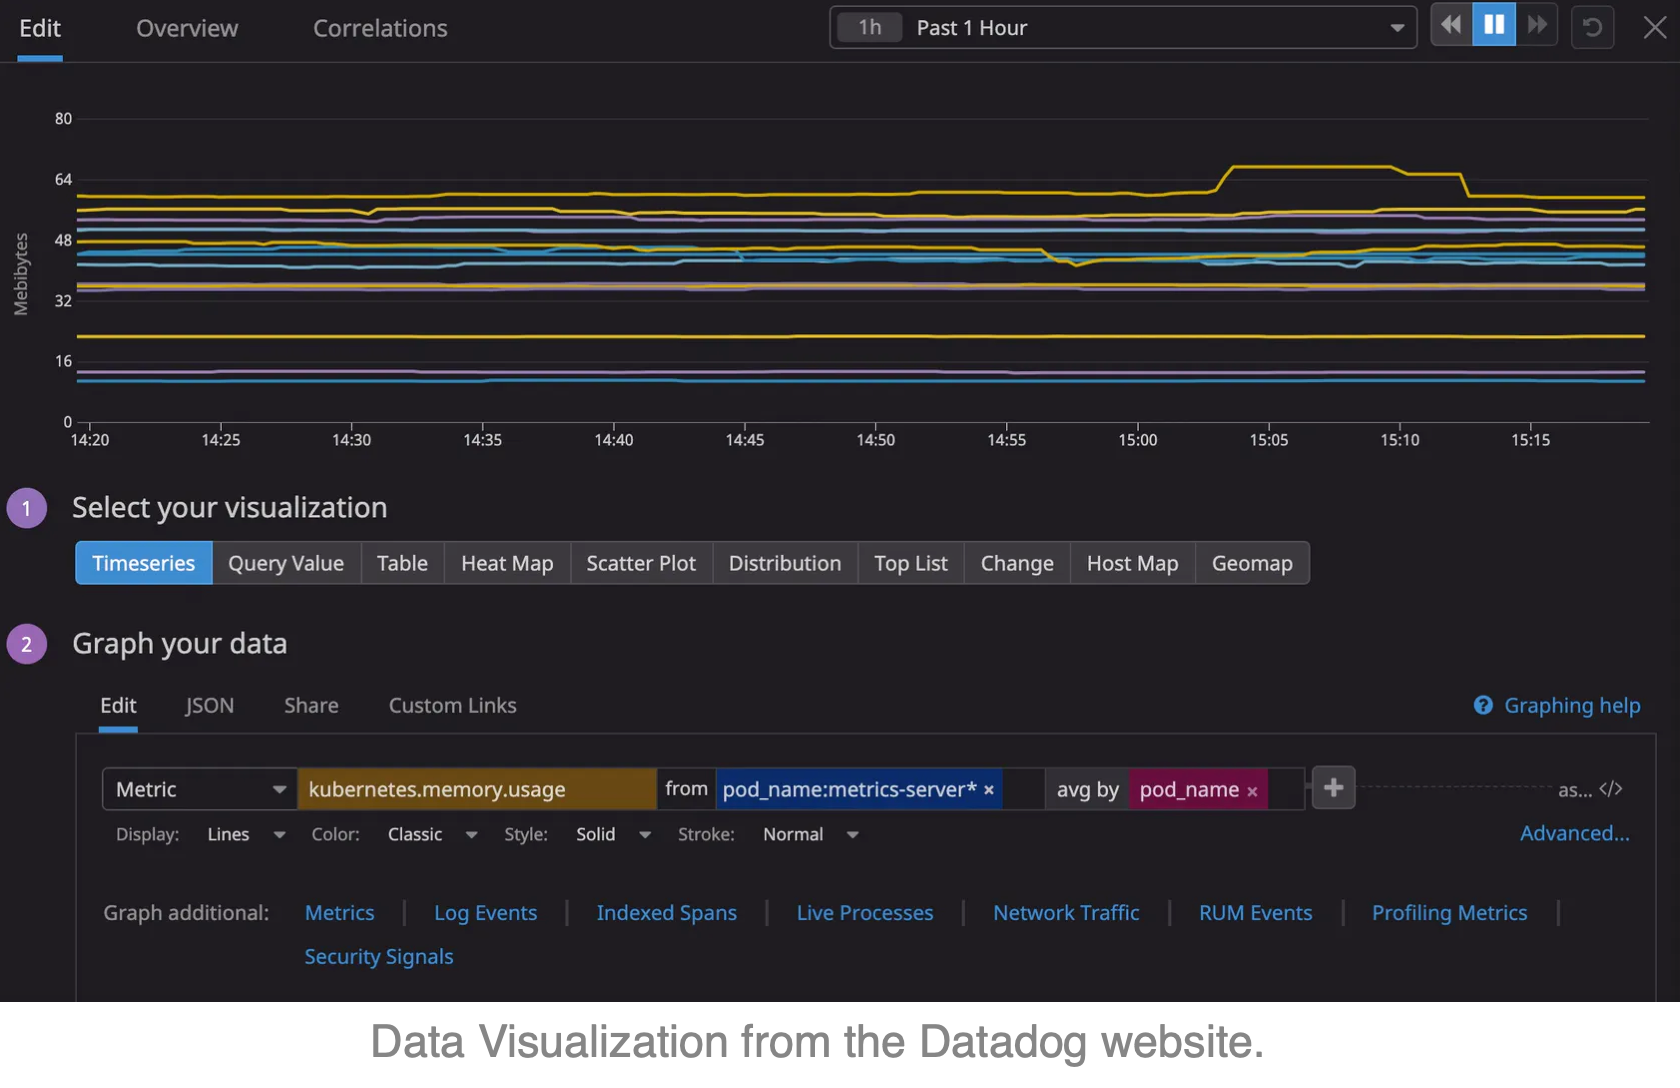
Task: Open the Past 1 Hour time dropdown
Action: pos(1123,27)
